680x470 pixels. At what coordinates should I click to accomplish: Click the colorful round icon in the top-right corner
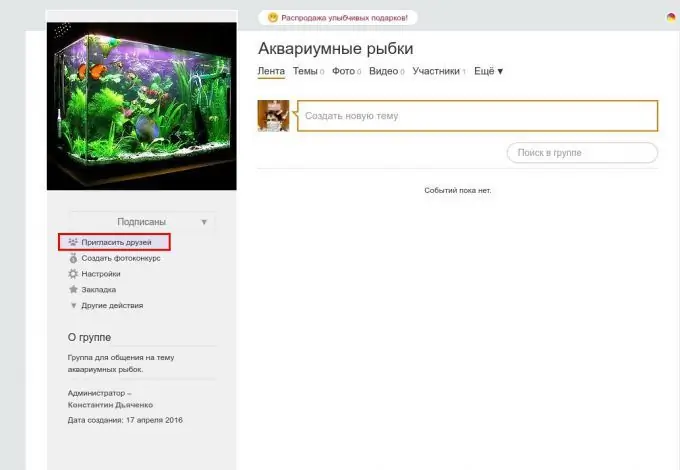pyautogui.click(x=671, y=18)
